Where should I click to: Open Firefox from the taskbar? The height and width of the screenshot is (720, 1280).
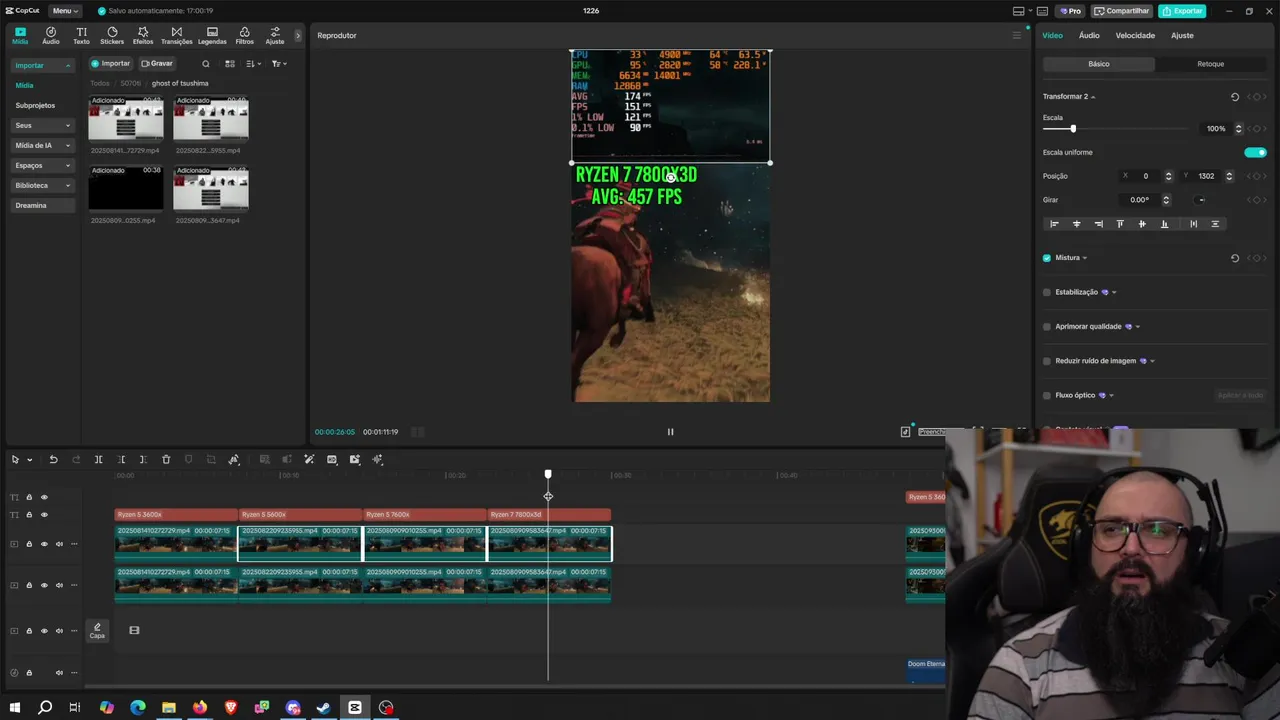200,708
